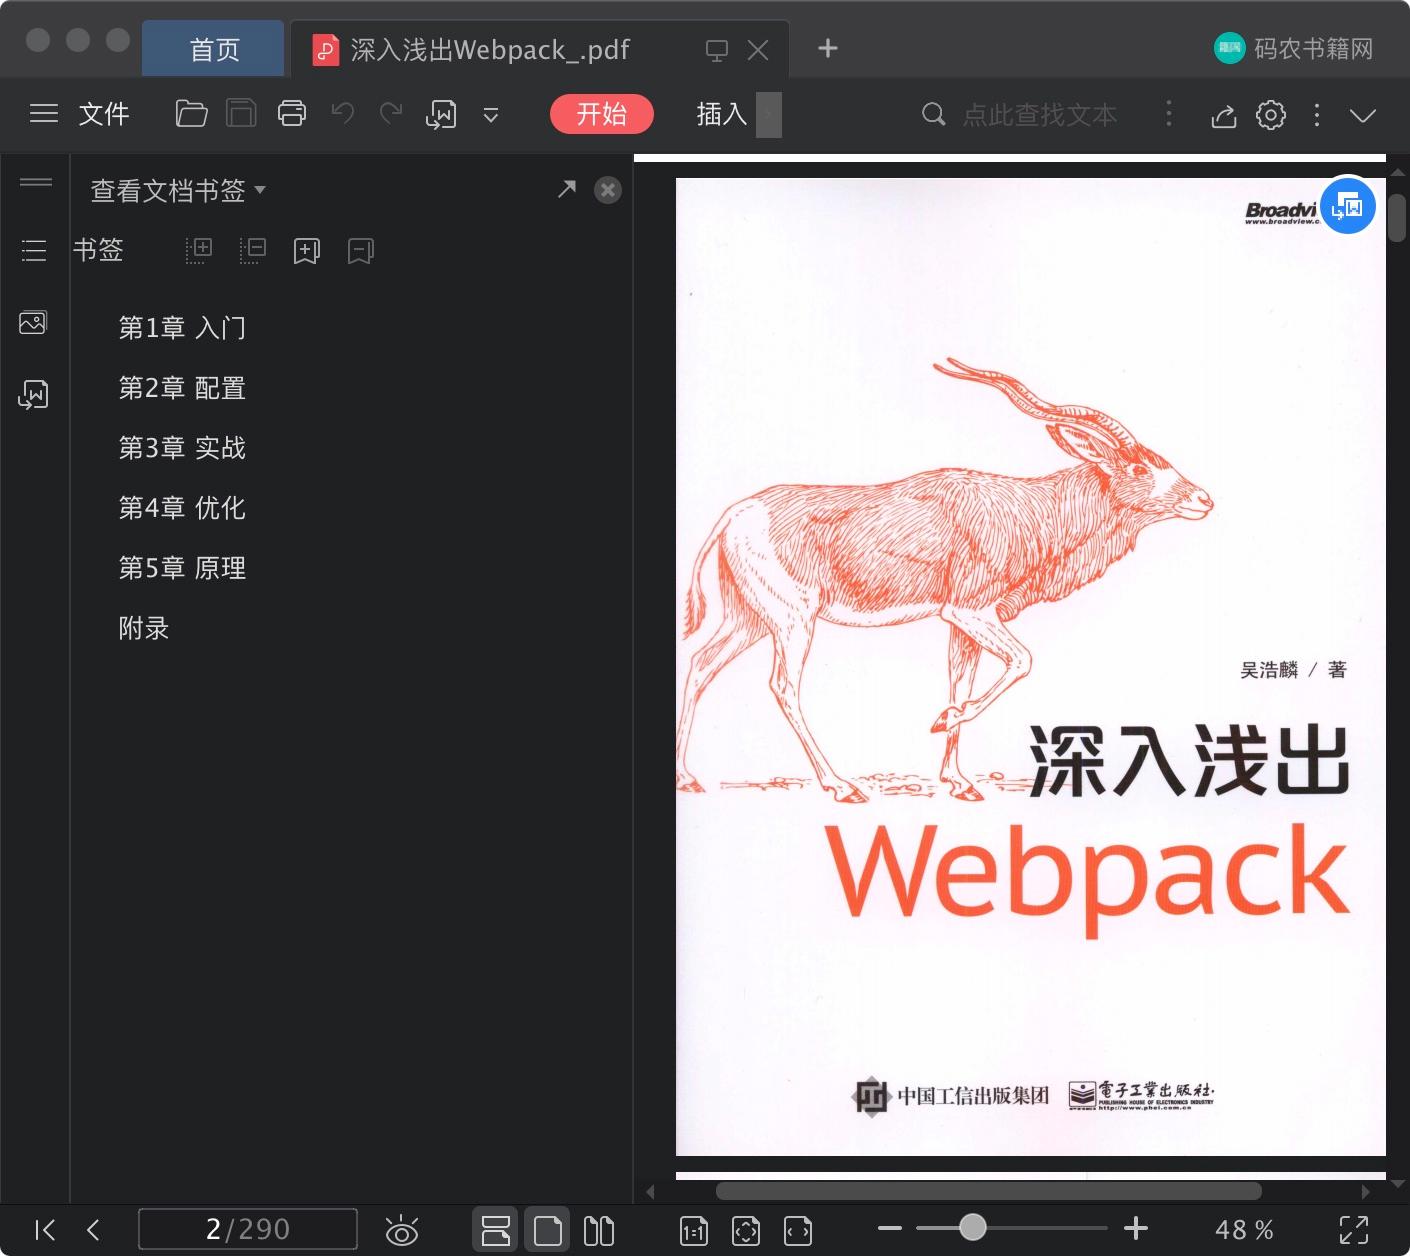The height and width of the screenshot is (1256, 1410).
Task: Open settings gear icon
Action: (x=1271, y=115)
